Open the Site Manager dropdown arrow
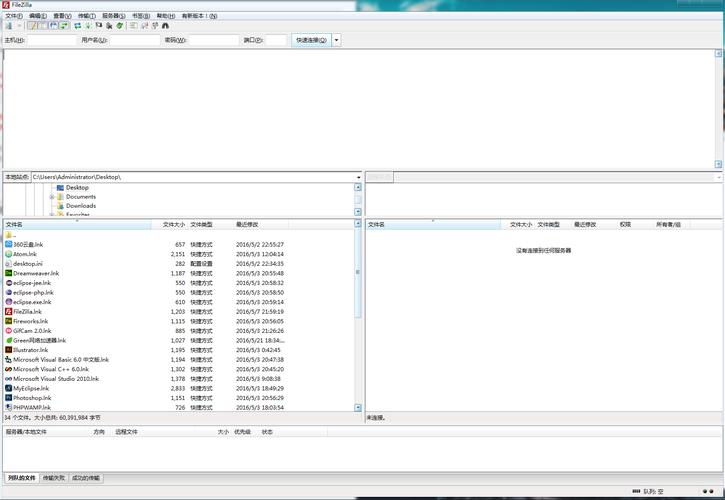This screenshot has width=725, height=500. (x=19, y=26)
